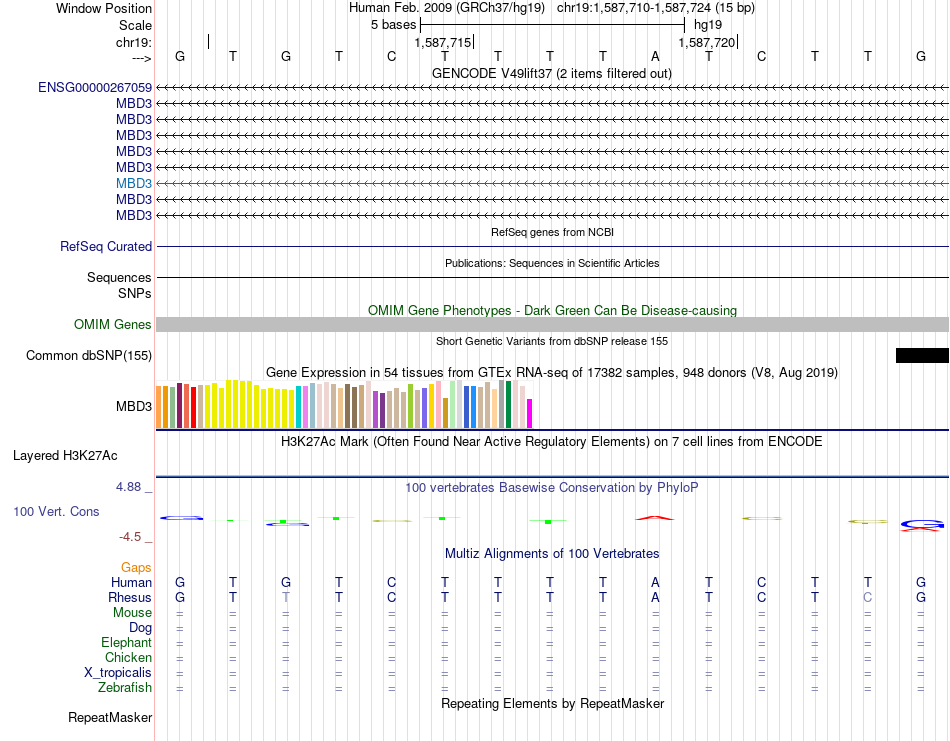Click the dark green GTEx expression bar
This screenshot has height=741, width=950.
coord(508,405)
